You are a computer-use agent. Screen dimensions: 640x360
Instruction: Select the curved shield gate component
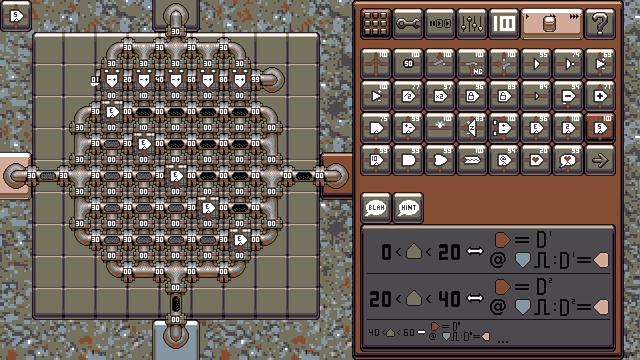440,160
